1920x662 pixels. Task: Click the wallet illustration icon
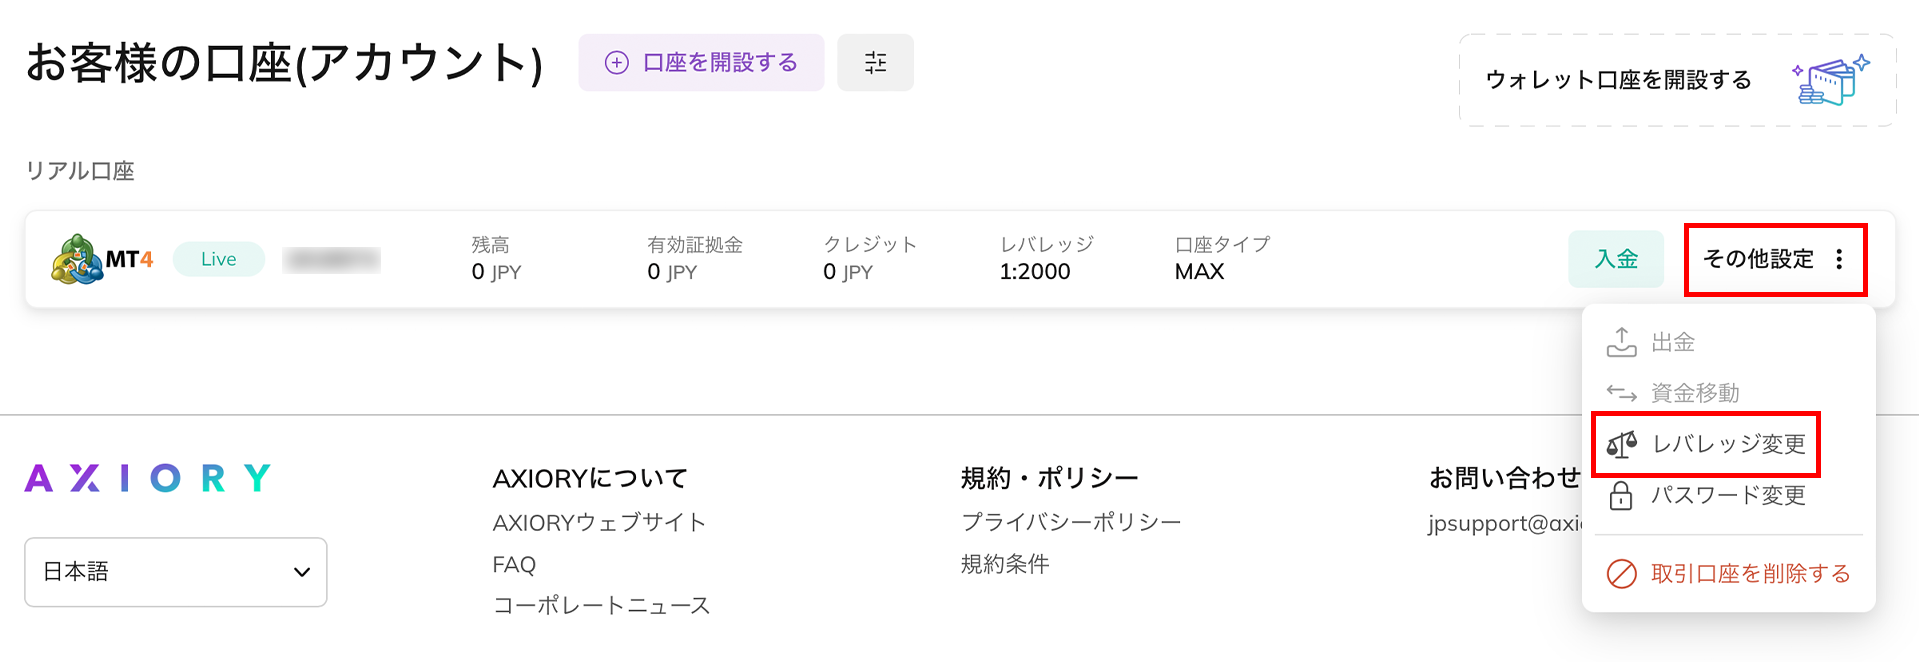pos(1831,80)
